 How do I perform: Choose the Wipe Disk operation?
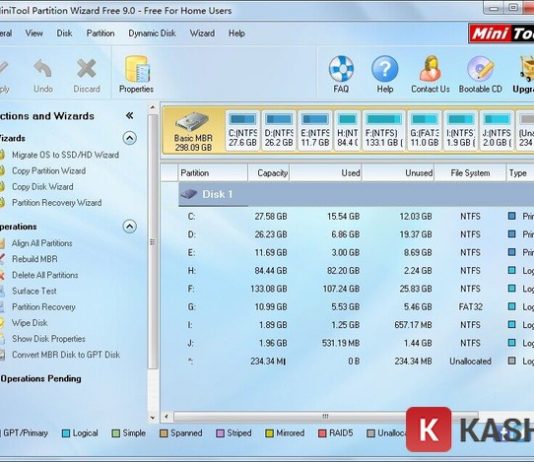(30, 323)
